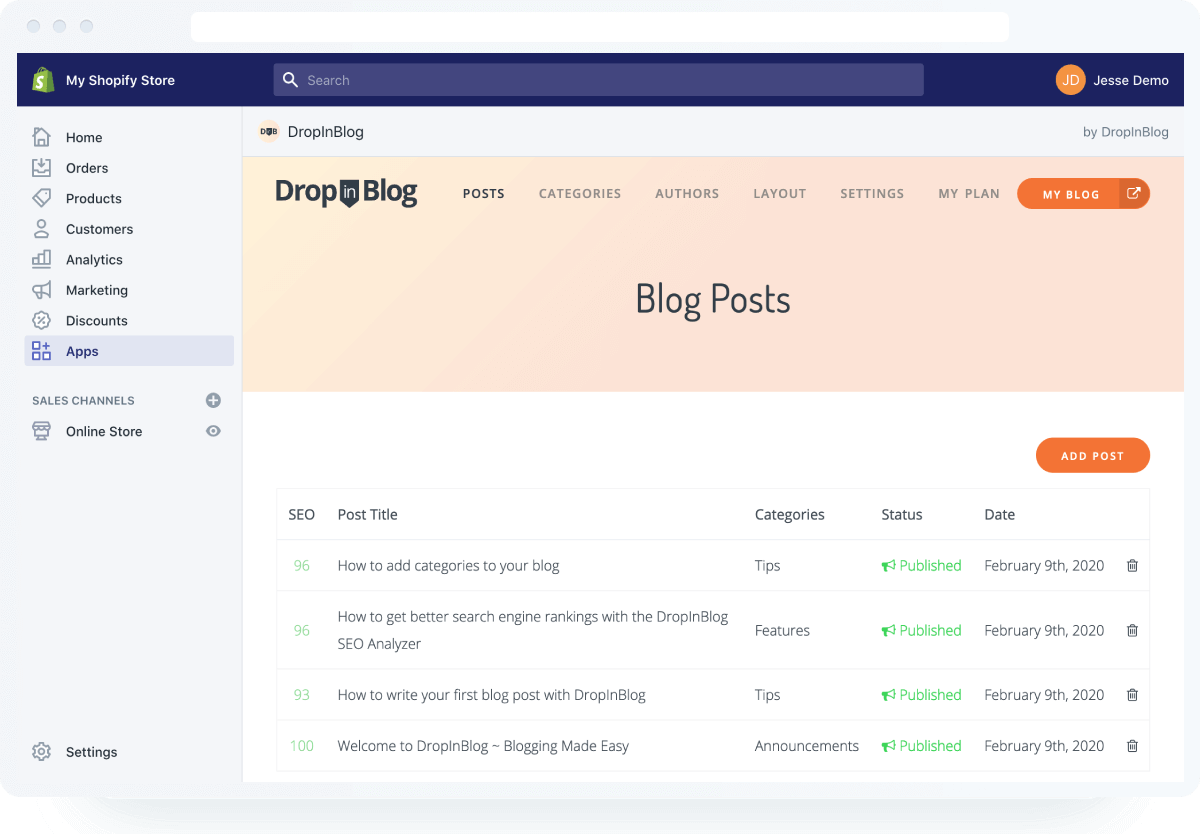This screenshot has width=1200, height=834.
Task: Open Orders from the sidebar icon
Action: click(x=41, y=168)
